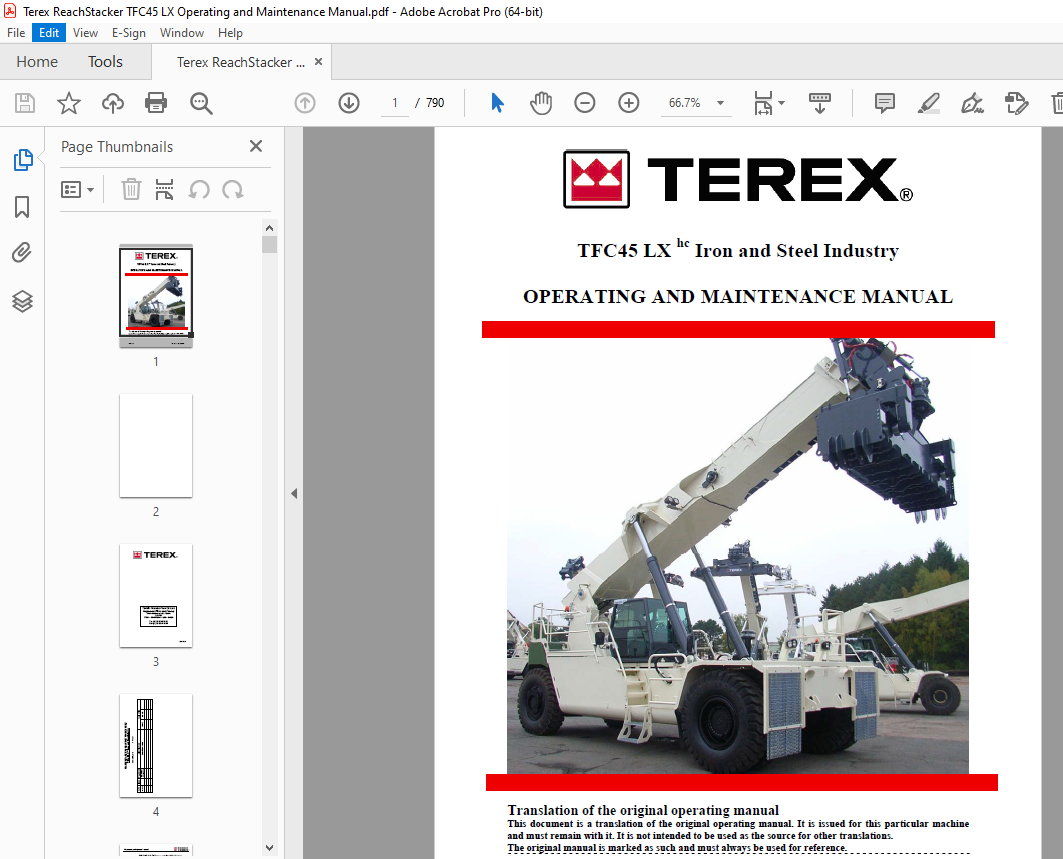Select the arrow selection tool
The image size is (1063, 859).
coord(497,103)
